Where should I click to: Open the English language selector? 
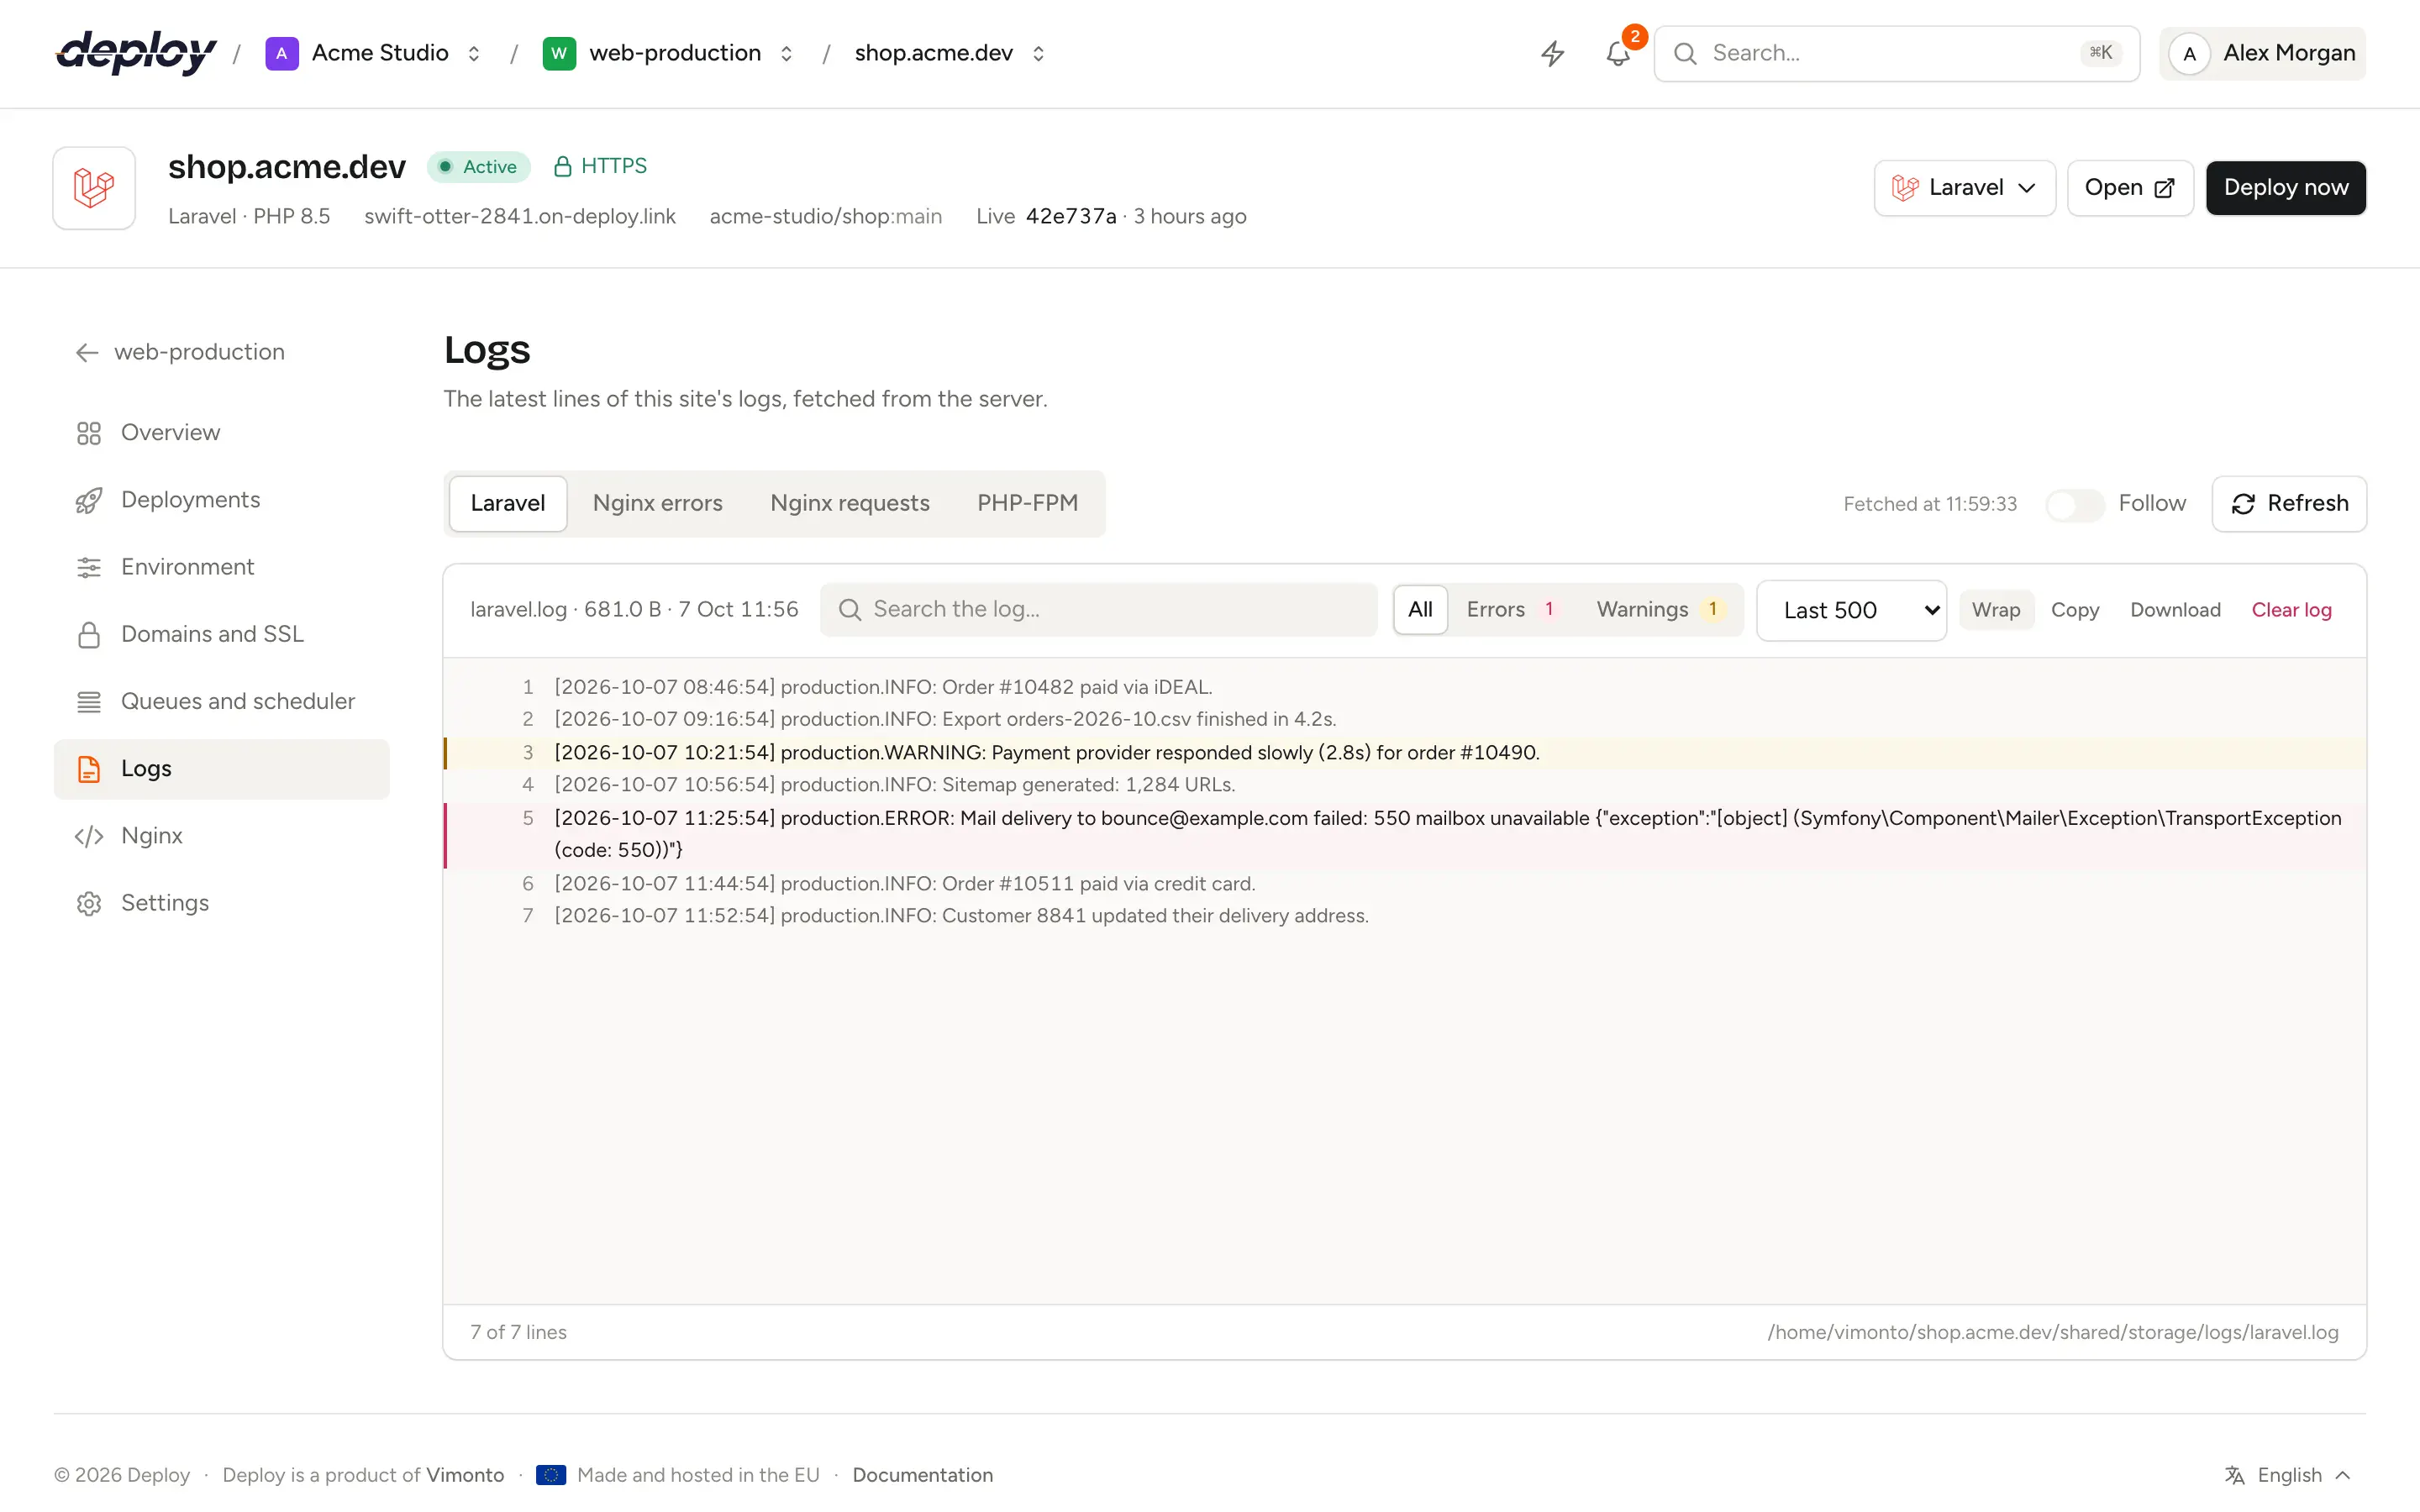pyautogui.click(x=2289, y=1475)
